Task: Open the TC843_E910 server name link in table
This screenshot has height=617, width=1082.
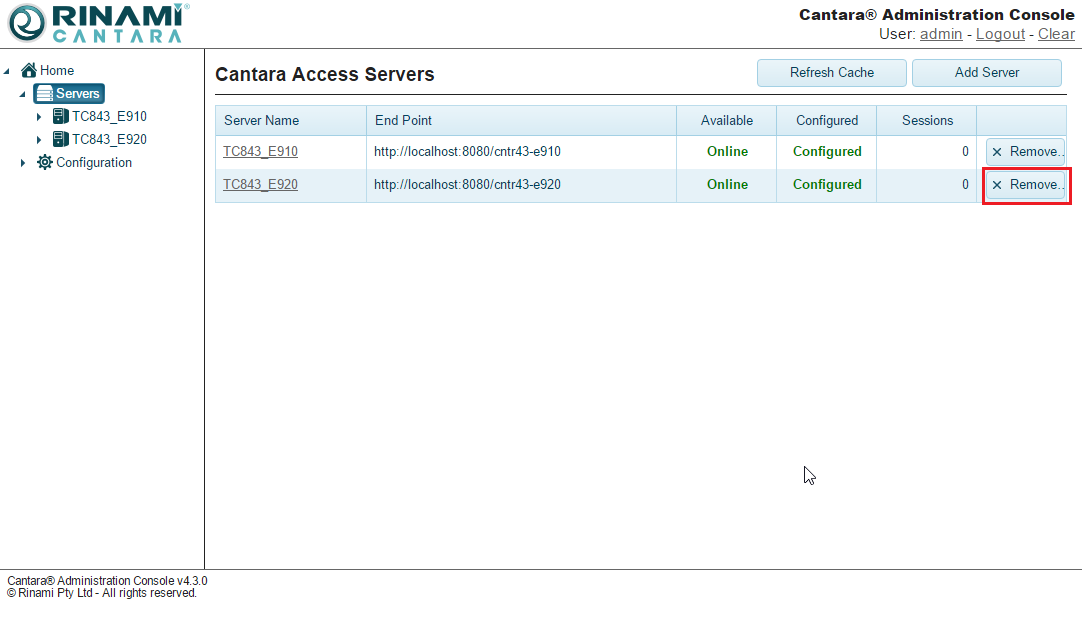Action: 260,152
